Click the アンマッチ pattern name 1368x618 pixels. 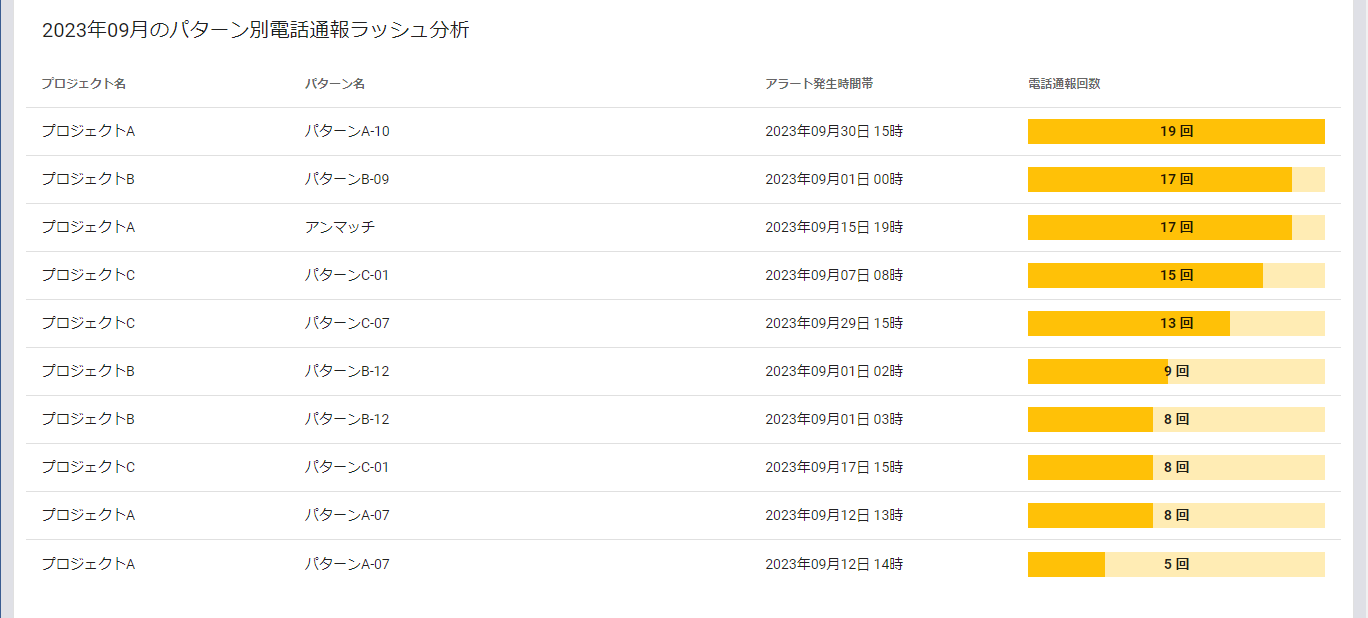coord(340,228)
